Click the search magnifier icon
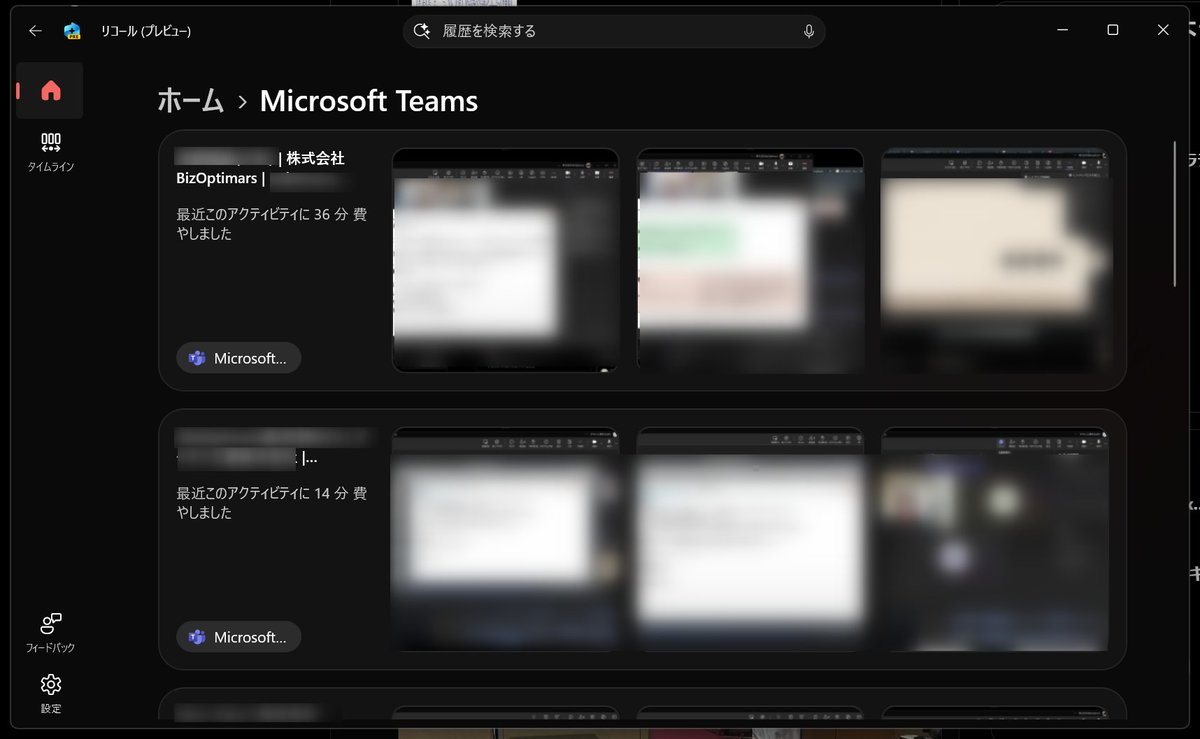 point(421,31)
